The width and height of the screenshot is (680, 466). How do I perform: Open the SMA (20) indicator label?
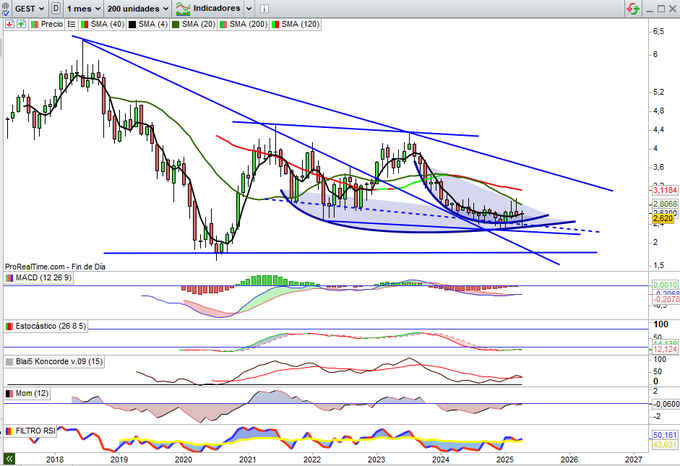pyautogui.click(x=198, y=24)
